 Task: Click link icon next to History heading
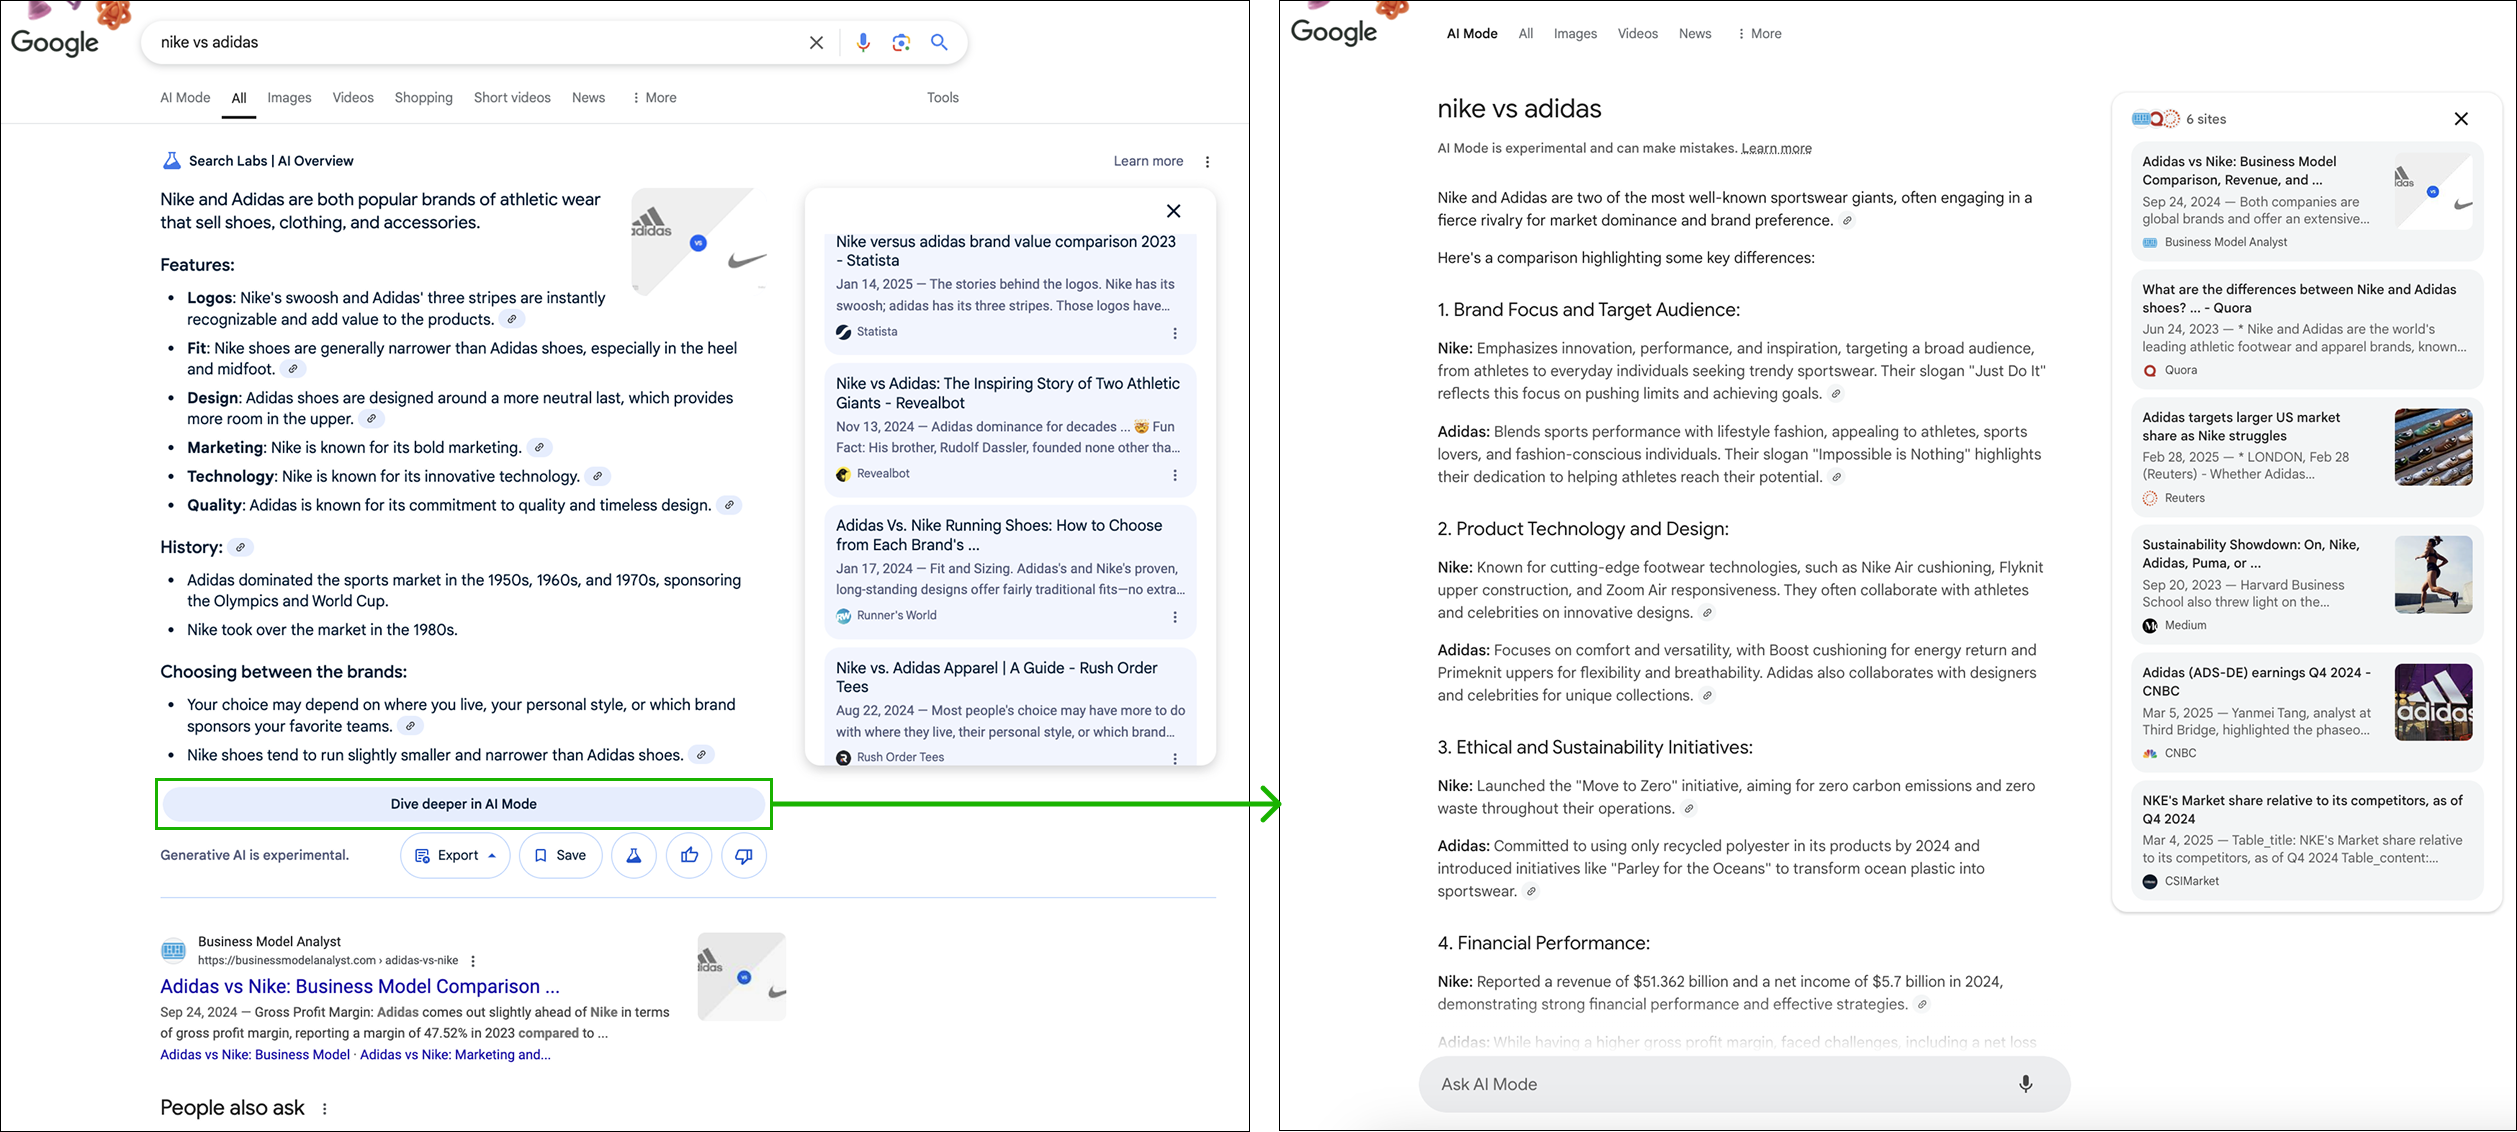[x=240, y=547]
